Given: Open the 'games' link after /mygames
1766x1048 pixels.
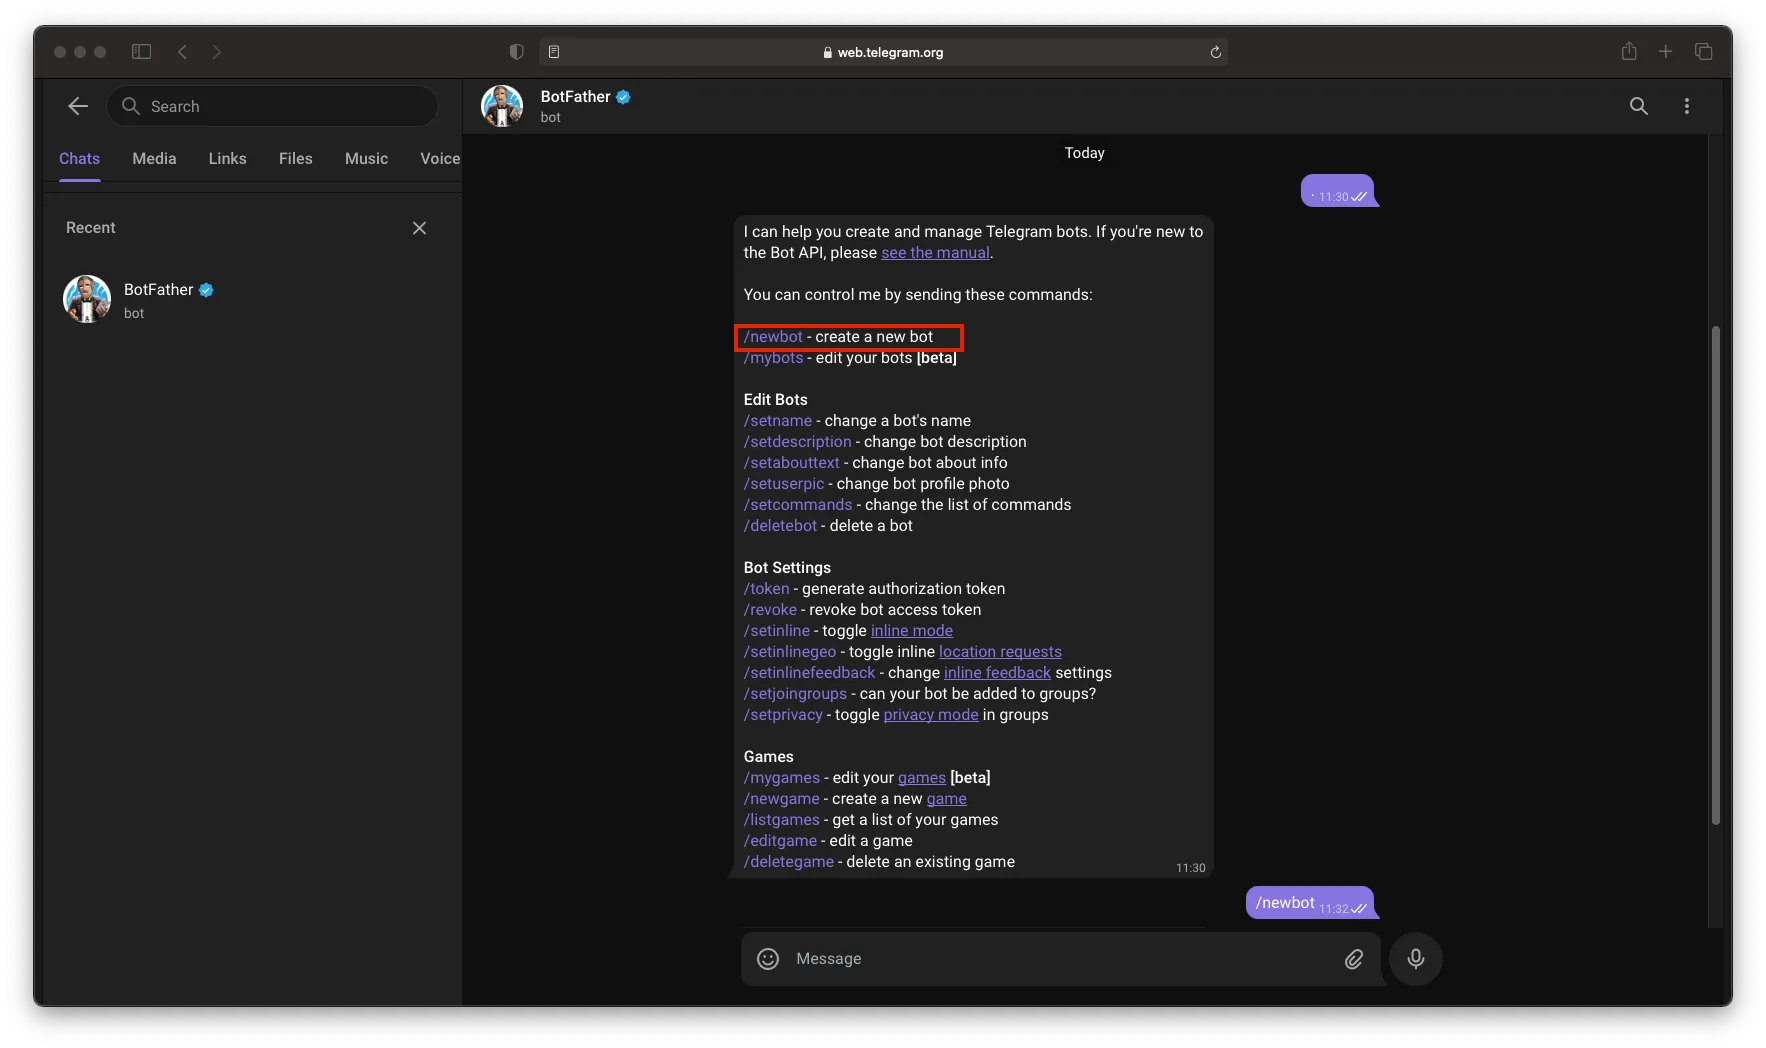Looking at the screenshot, I should click(x=922, y=778).
